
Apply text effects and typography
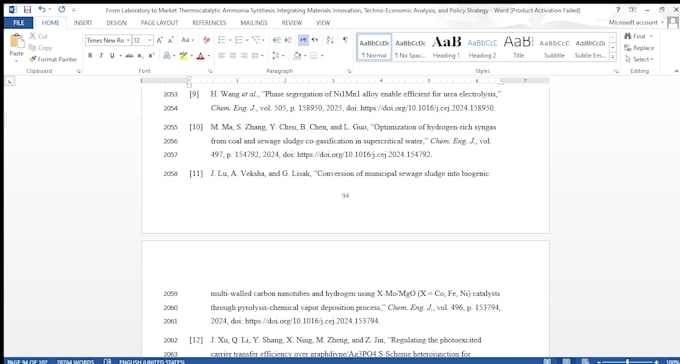[x=167, y=56]
